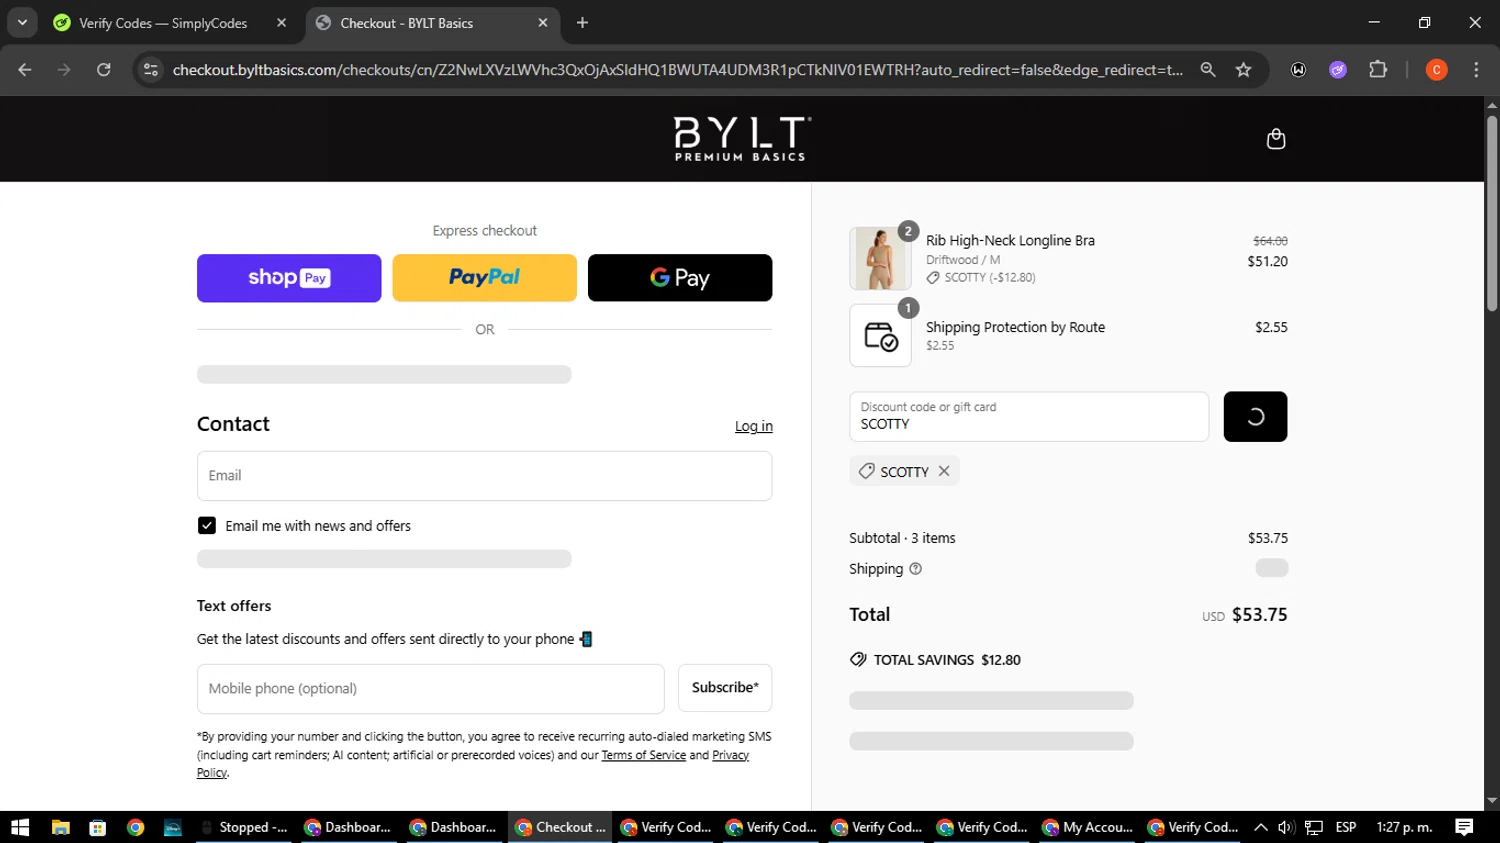Screen dimensions: 1500x843
Task: Click the Shipping help question mark icon
Action: tap(915, 569)
